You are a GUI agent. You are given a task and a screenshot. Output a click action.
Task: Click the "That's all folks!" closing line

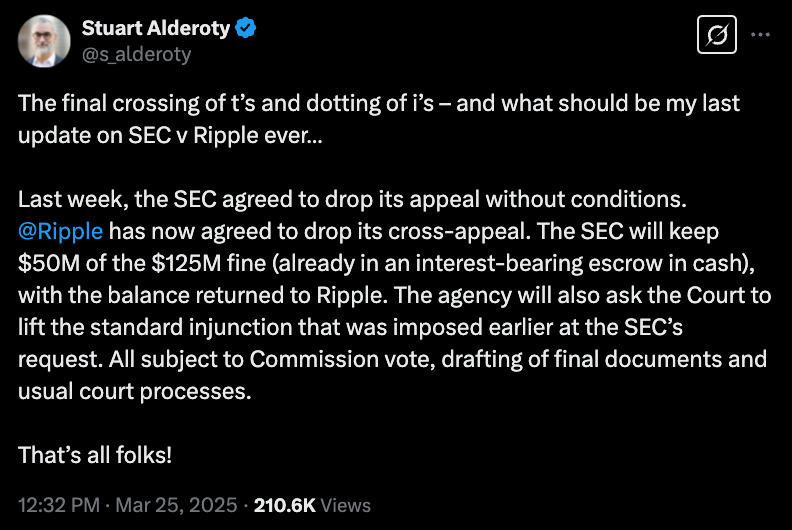pos(95,454)
